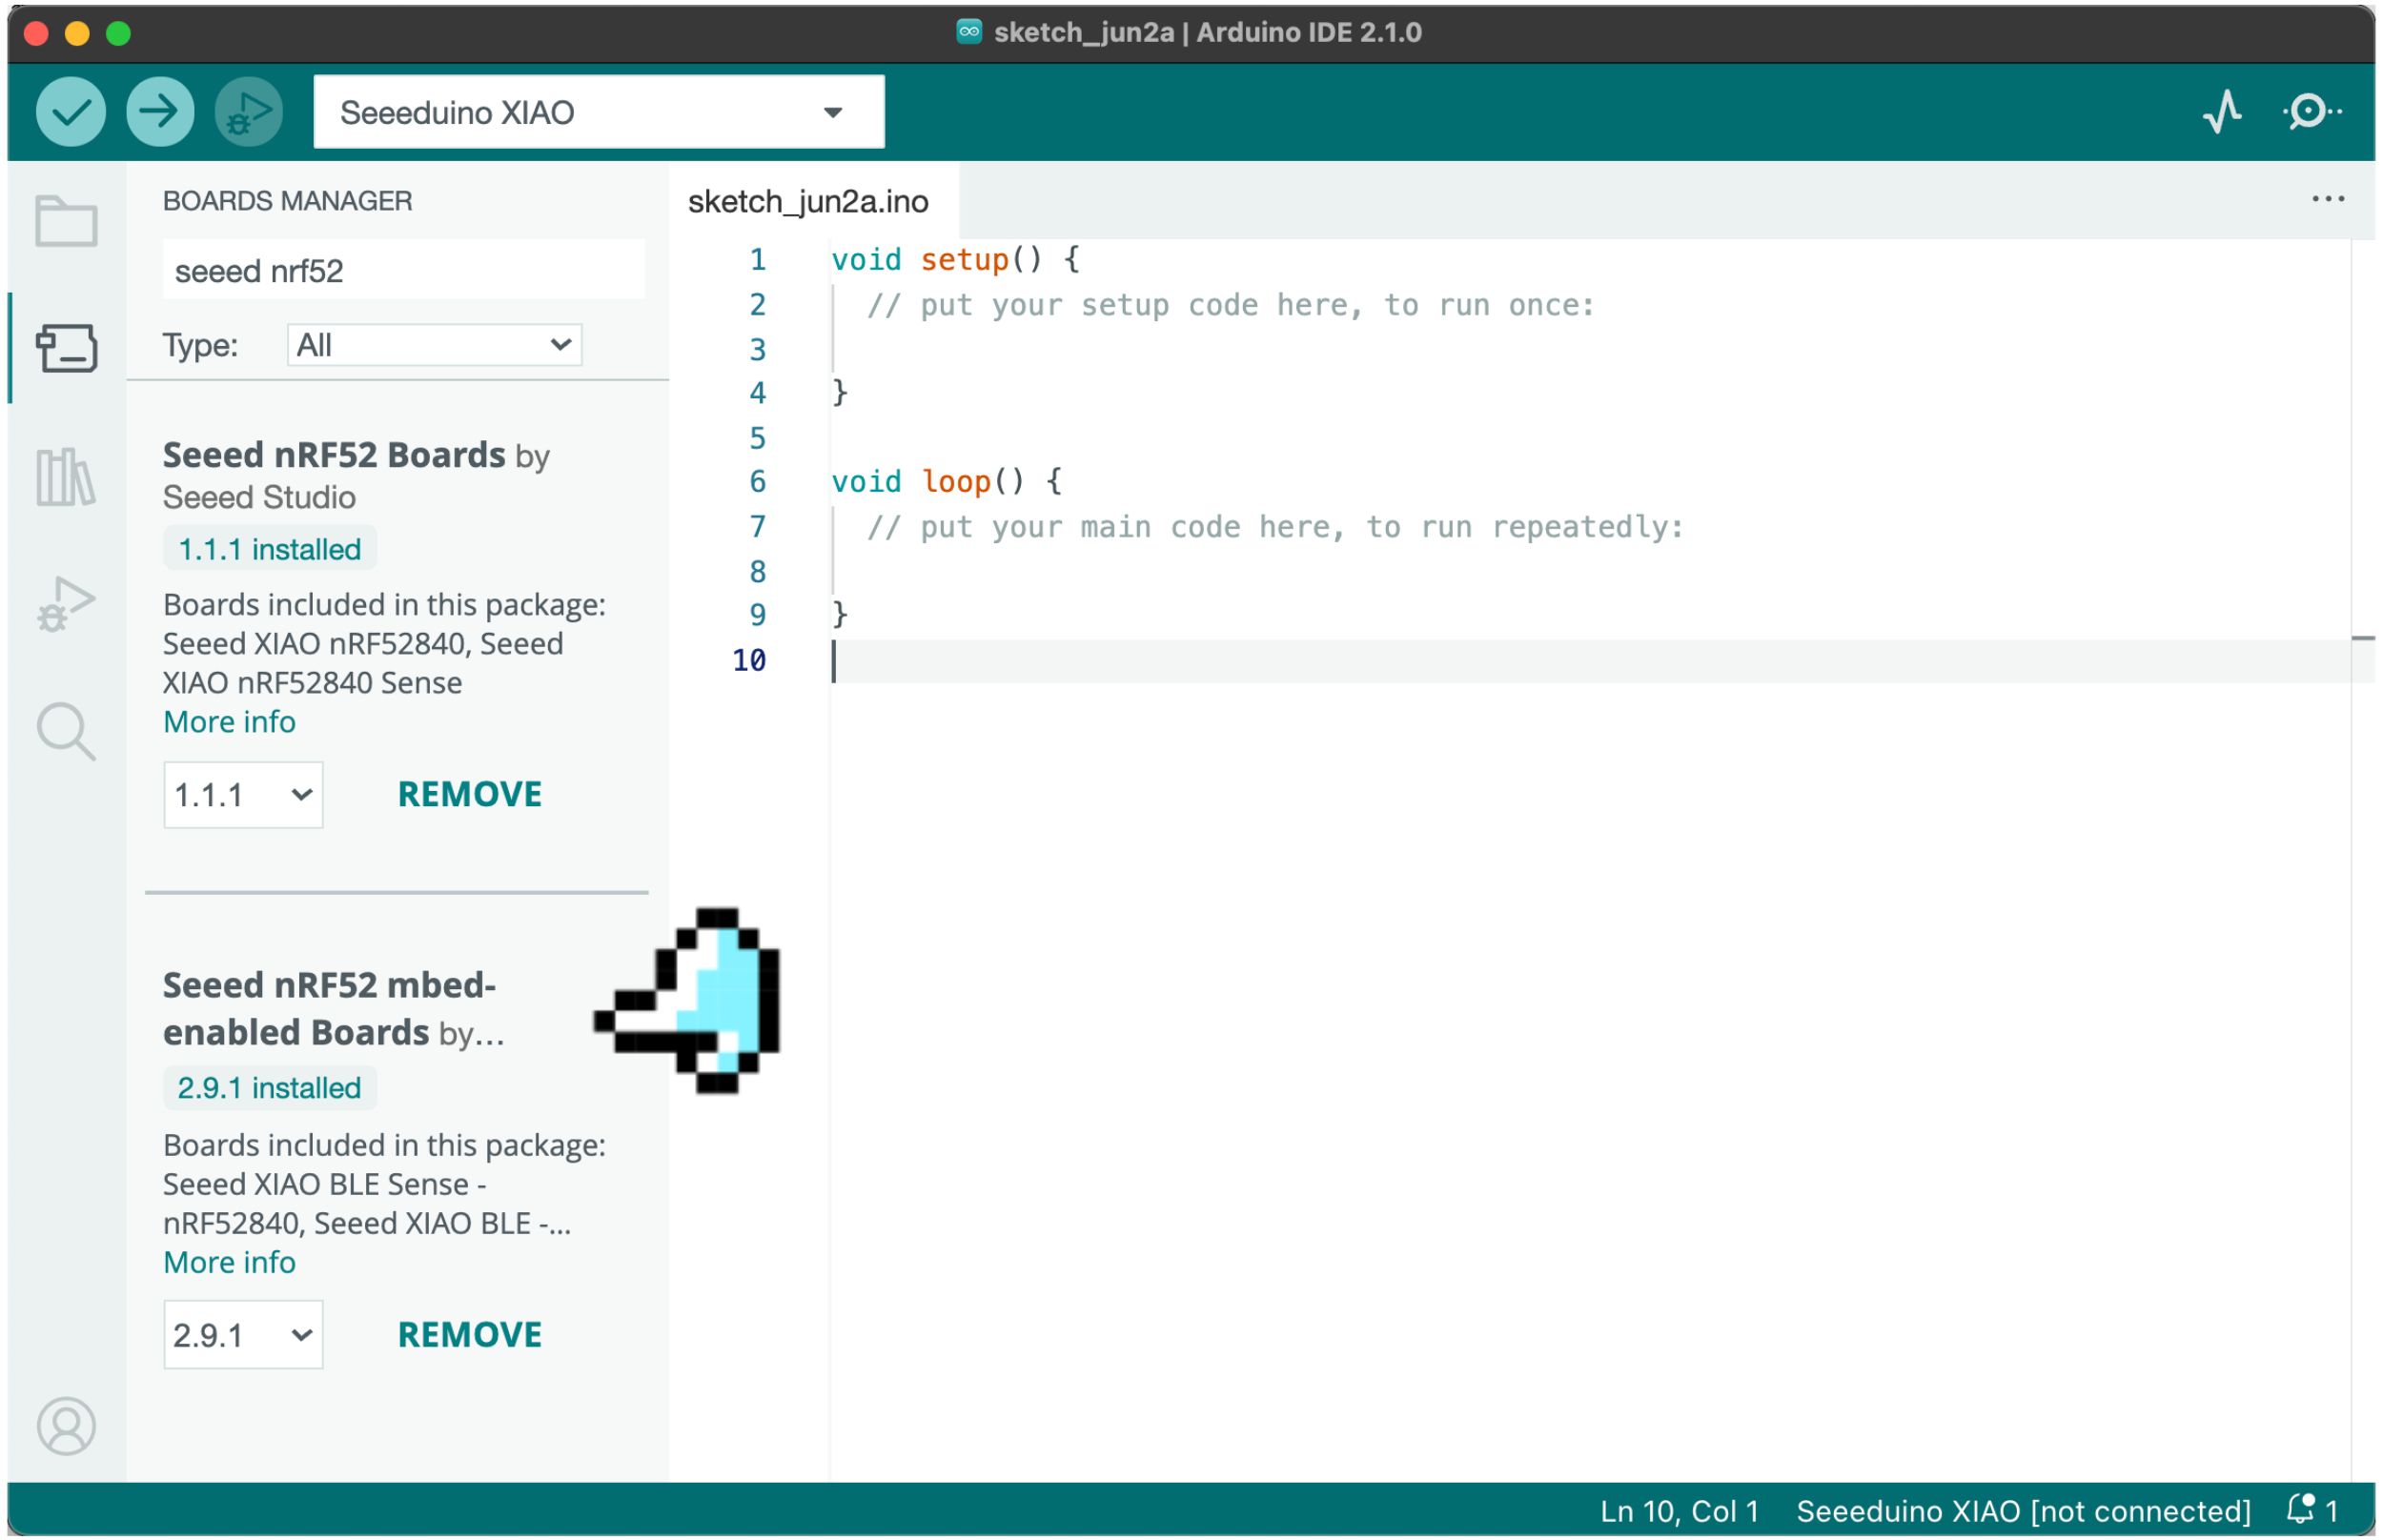The height and width of the screenshot is (1540, 2383).
Task: Open the editor tab three-dots menu
Action: click(2327, 199)
